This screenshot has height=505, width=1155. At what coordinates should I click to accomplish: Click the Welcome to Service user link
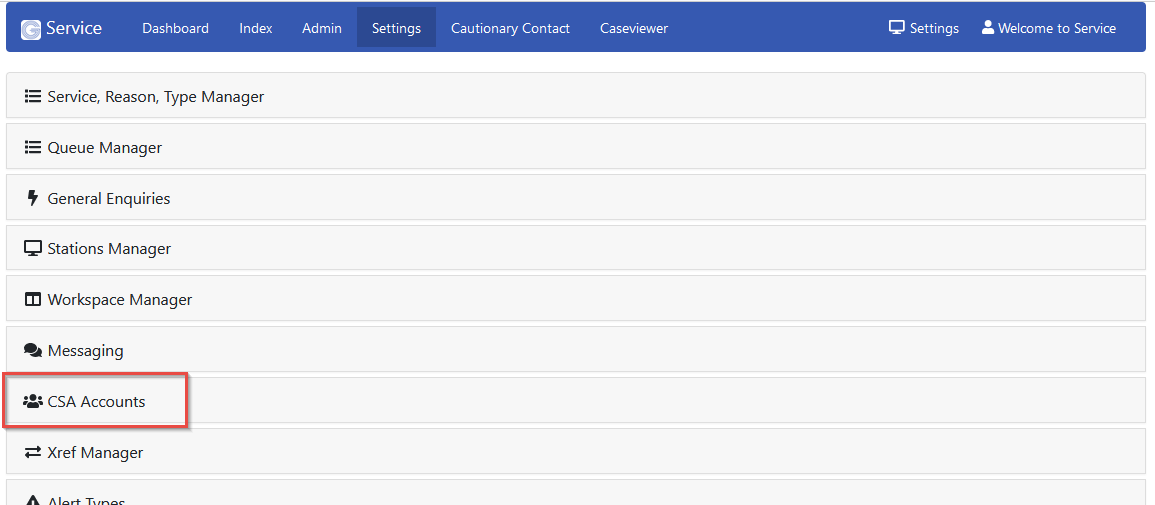tap(1048, 28)
